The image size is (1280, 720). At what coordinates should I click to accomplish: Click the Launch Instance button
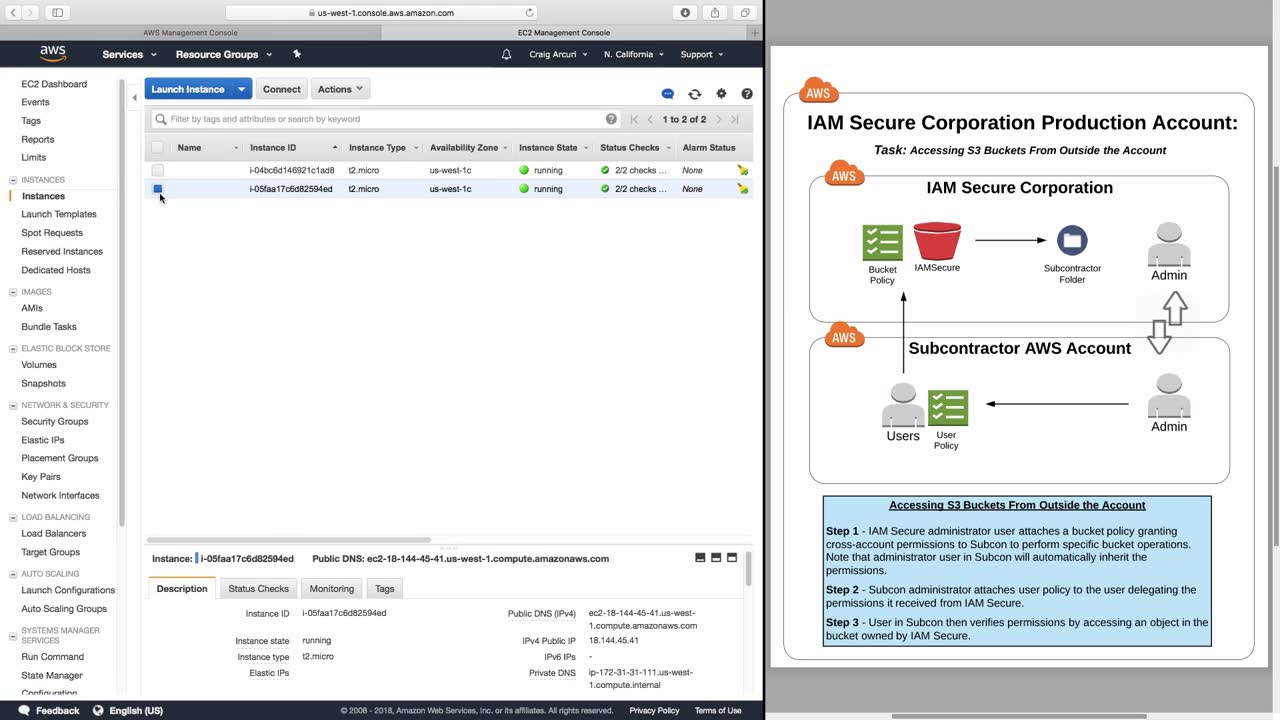click(x=188, y=89)
